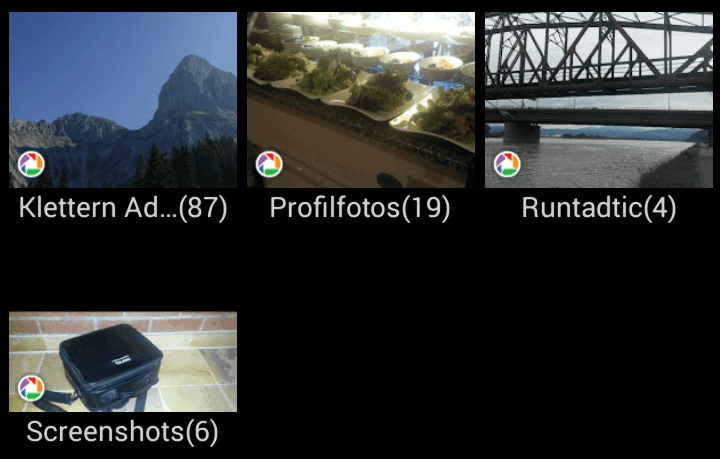Click the (87) photo count text
Image resolution: width=720 pixels, height=459 pixels.
point(202,209)
